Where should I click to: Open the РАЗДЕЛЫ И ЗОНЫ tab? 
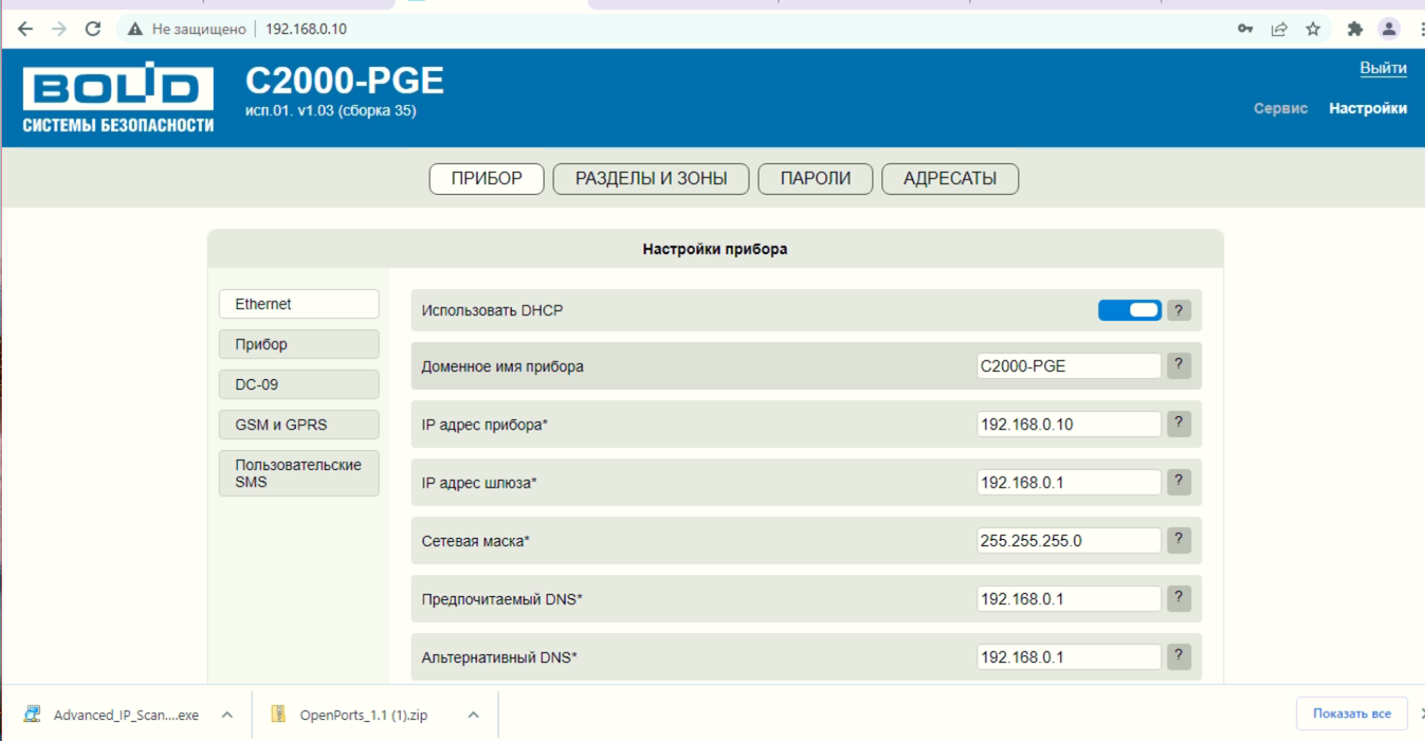[x=651, y=179]
